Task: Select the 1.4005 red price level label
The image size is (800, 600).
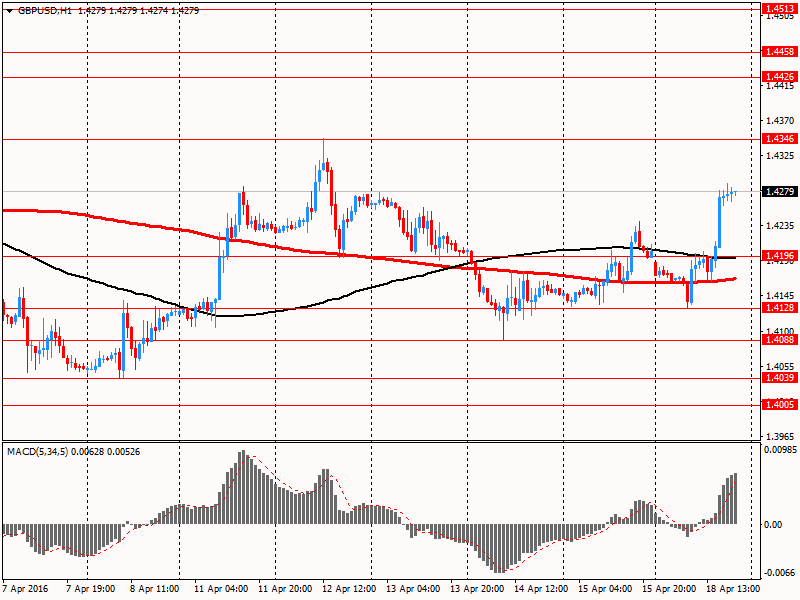Action: (780, 405)
